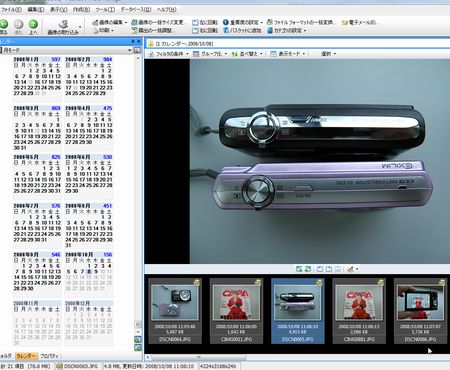
Task: Open the 編集(E) menu
Action: (36, 10)
